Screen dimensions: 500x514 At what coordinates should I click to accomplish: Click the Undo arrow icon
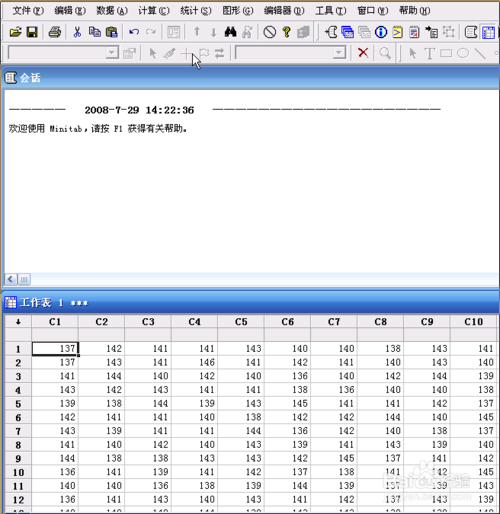pos(134,32)
